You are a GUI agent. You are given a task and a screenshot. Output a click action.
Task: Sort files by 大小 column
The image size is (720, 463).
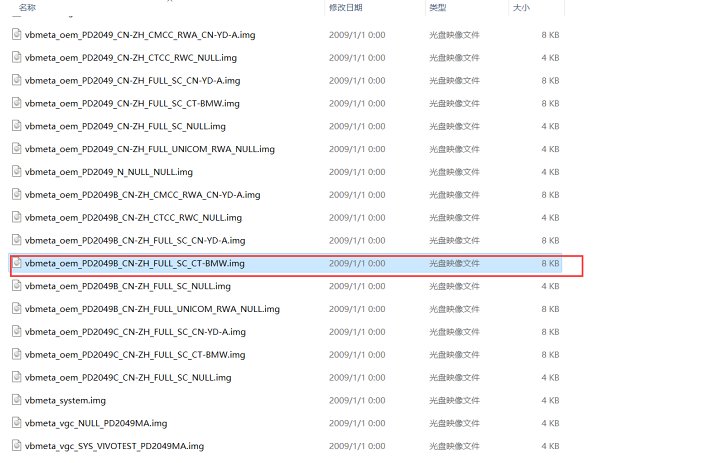(x=521, y=7)
